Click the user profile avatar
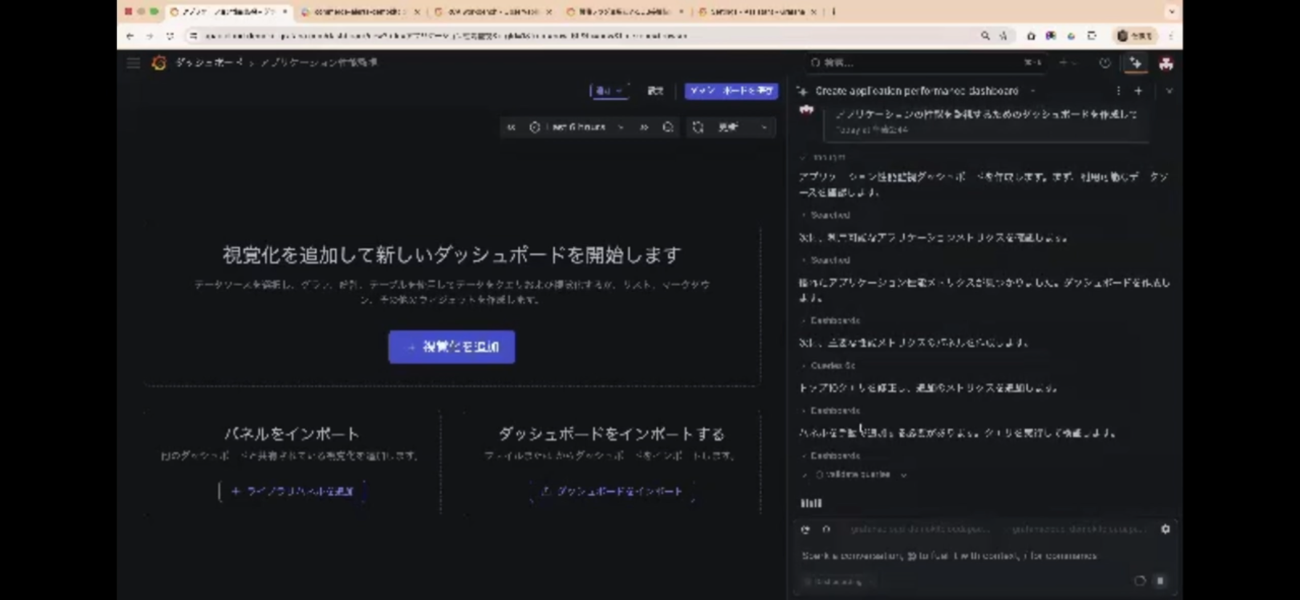 (x=1166, y=63)
